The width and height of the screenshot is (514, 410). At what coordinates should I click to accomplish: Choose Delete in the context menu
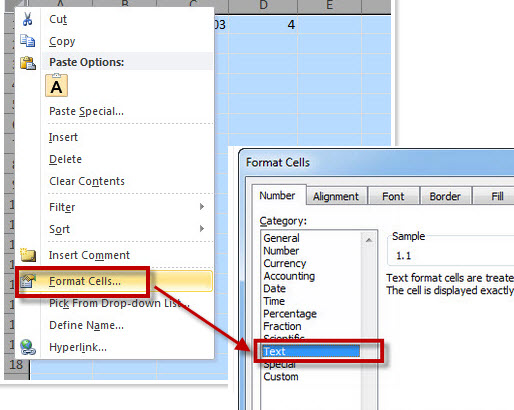click(65, 159)
